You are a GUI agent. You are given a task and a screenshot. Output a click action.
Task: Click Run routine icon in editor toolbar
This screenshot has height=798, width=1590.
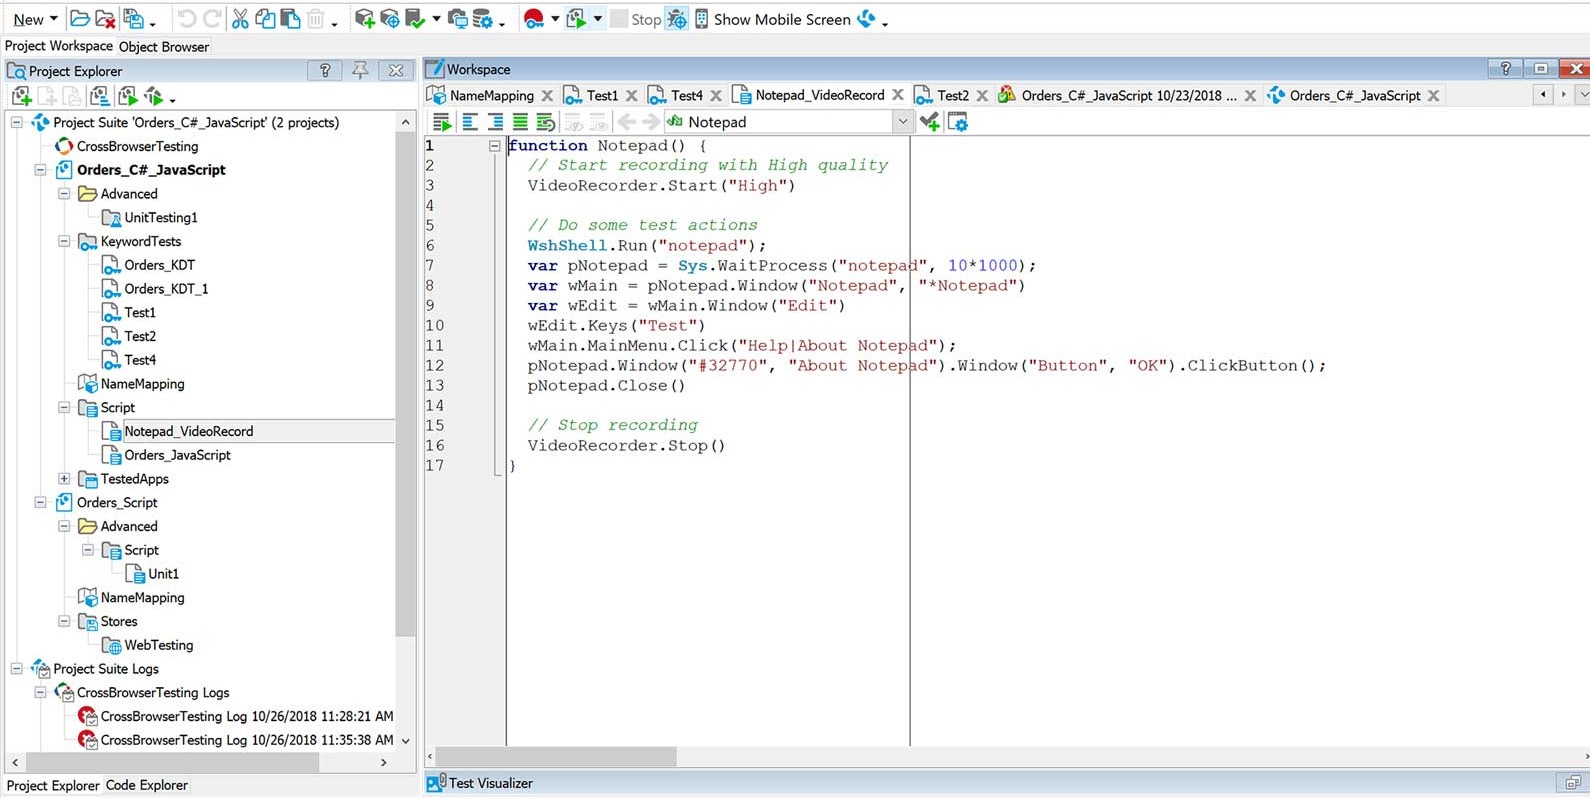441,122
